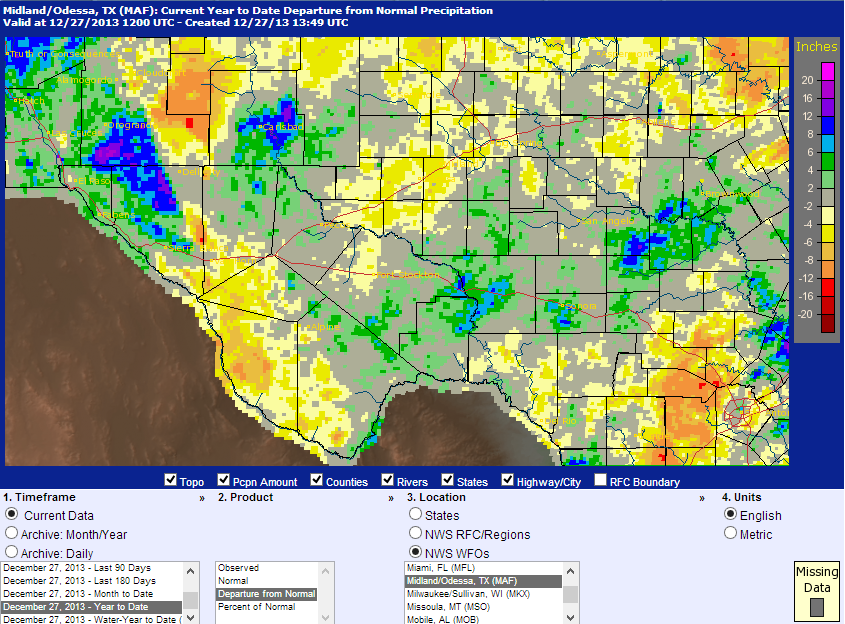Choose Mobile, AL (MOB) office
Image resolution: width=845 pixels, height=624 pixels.
pyautogui.click(x=470, y=620)
